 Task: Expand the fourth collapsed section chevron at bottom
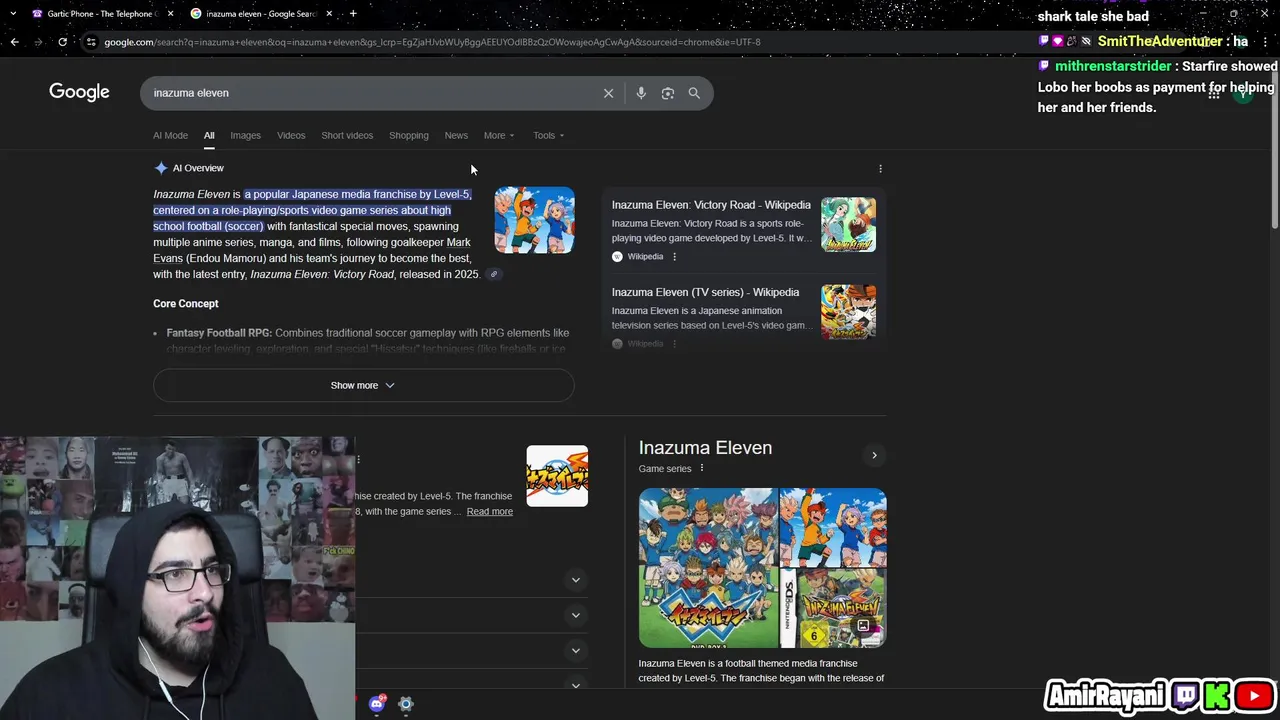(x=575, y=685)
